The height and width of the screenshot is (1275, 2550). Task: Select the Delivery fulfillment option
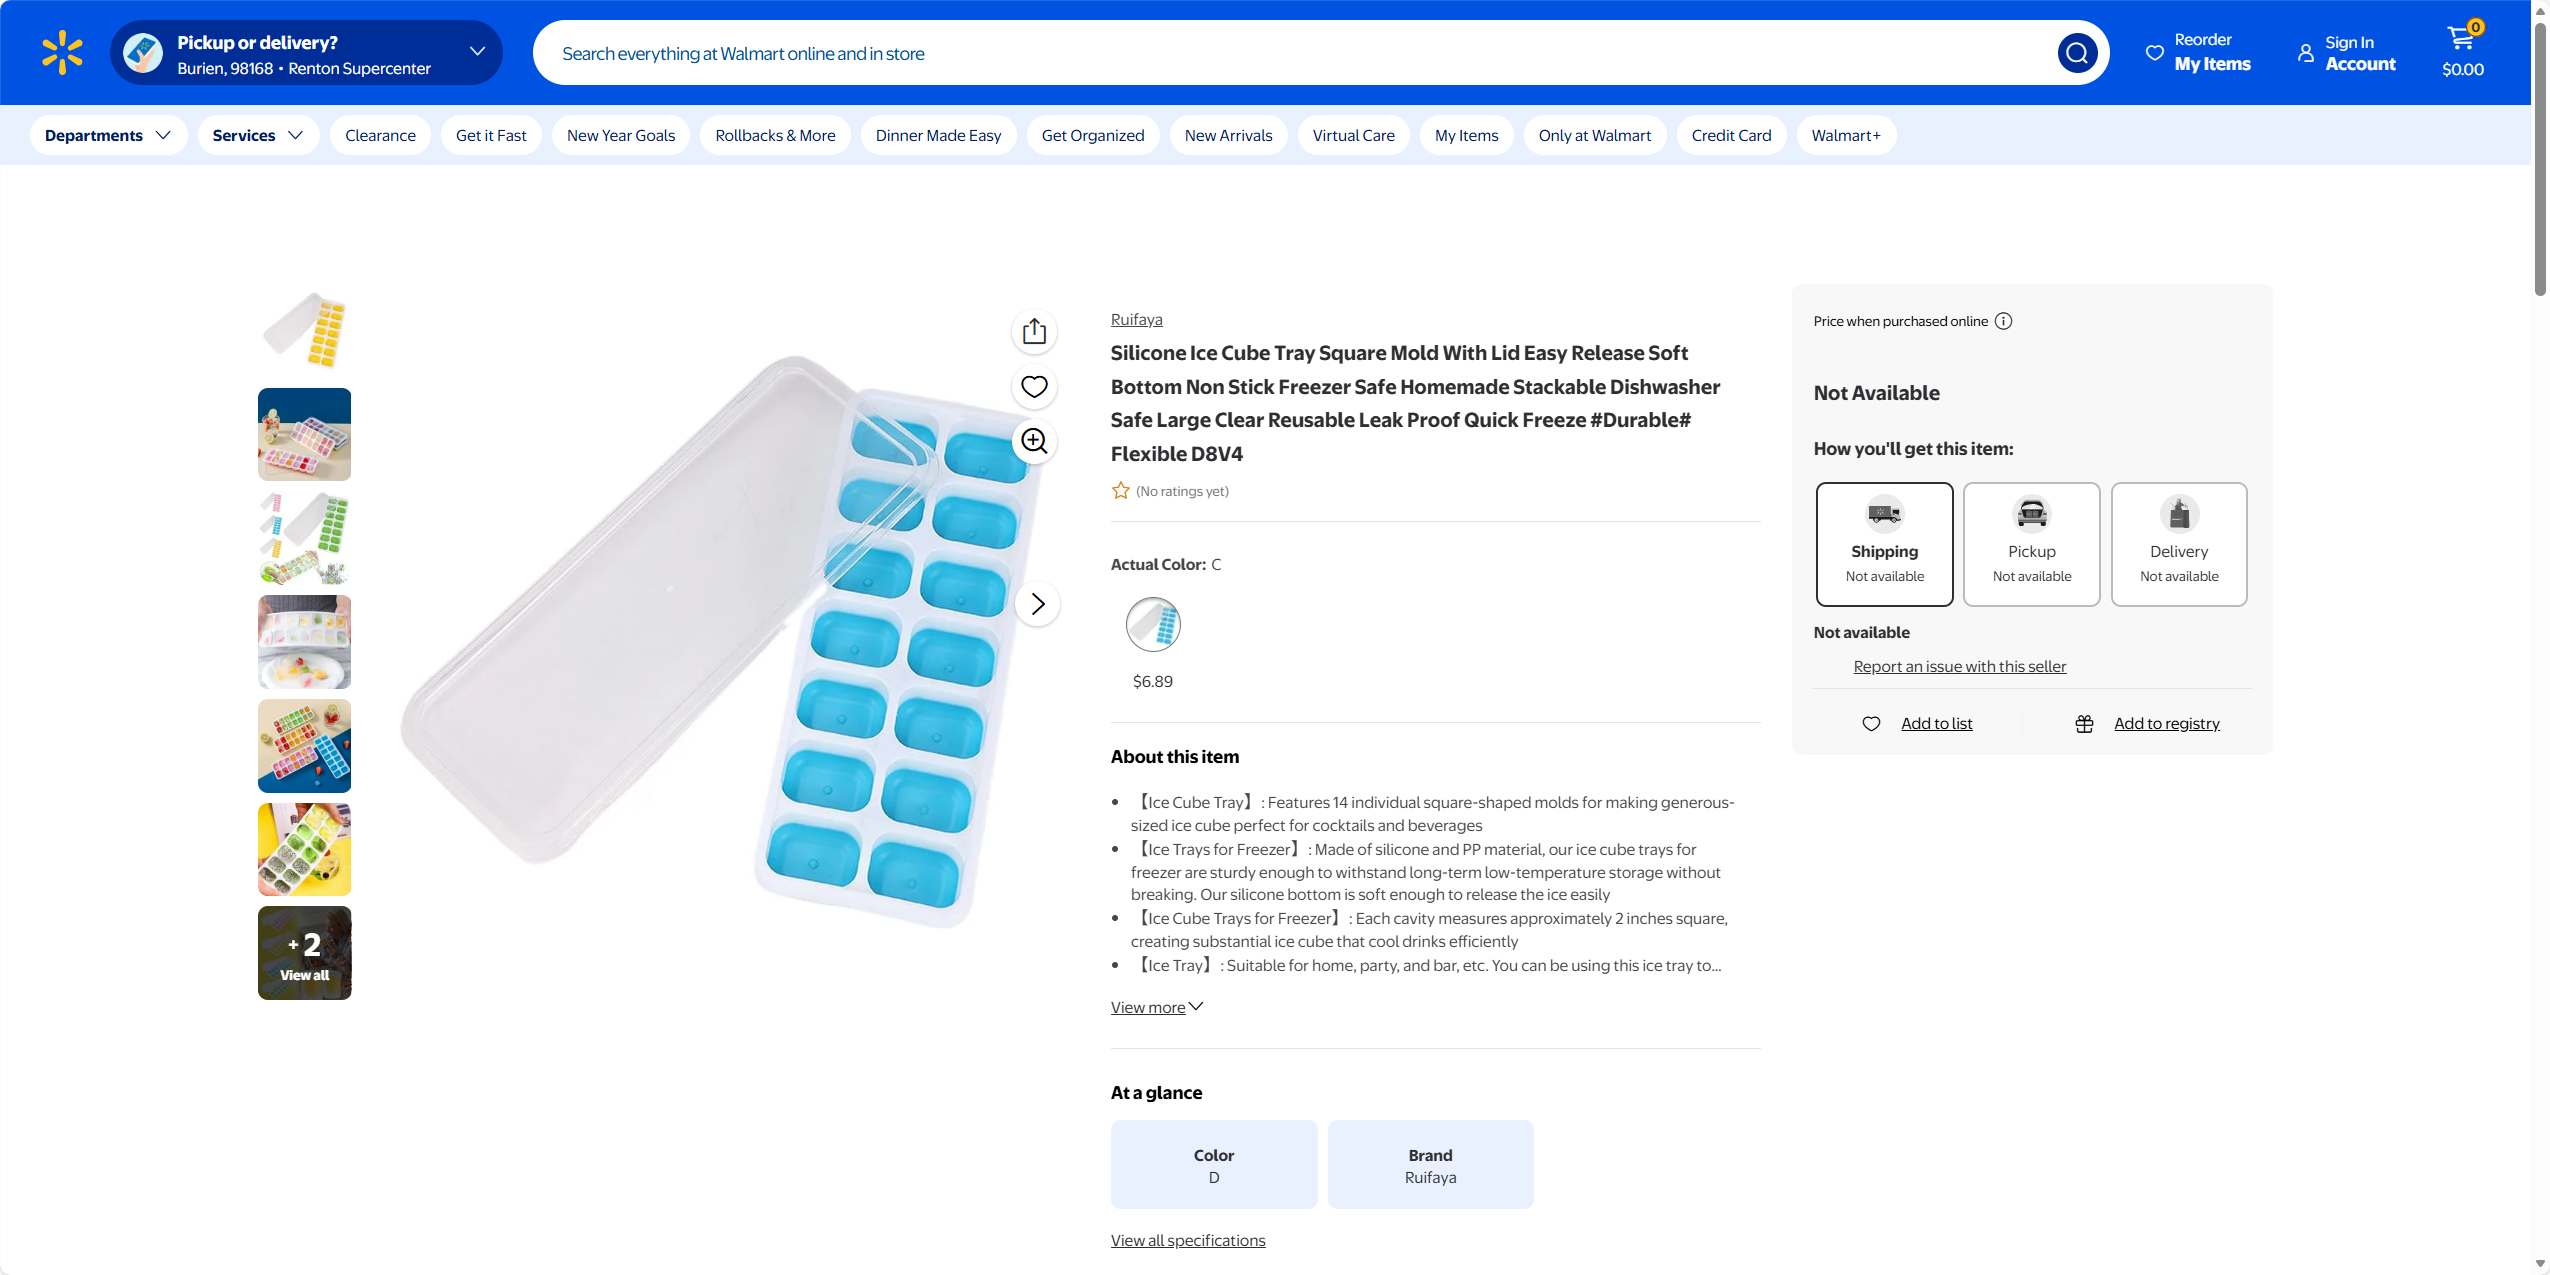tap(2179, 544)
